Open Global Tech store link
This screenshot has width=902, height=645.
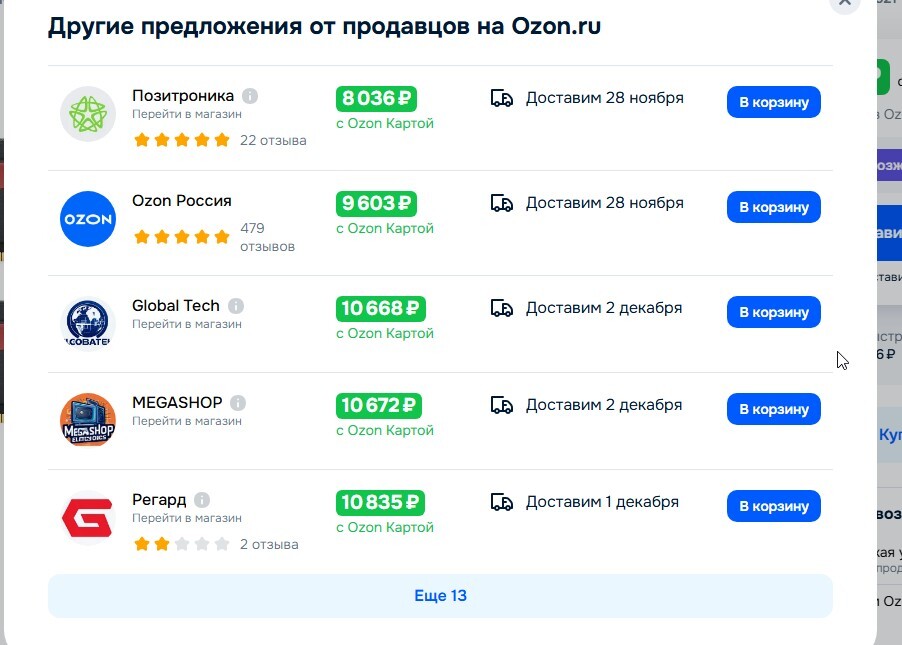tap(186, 324)
